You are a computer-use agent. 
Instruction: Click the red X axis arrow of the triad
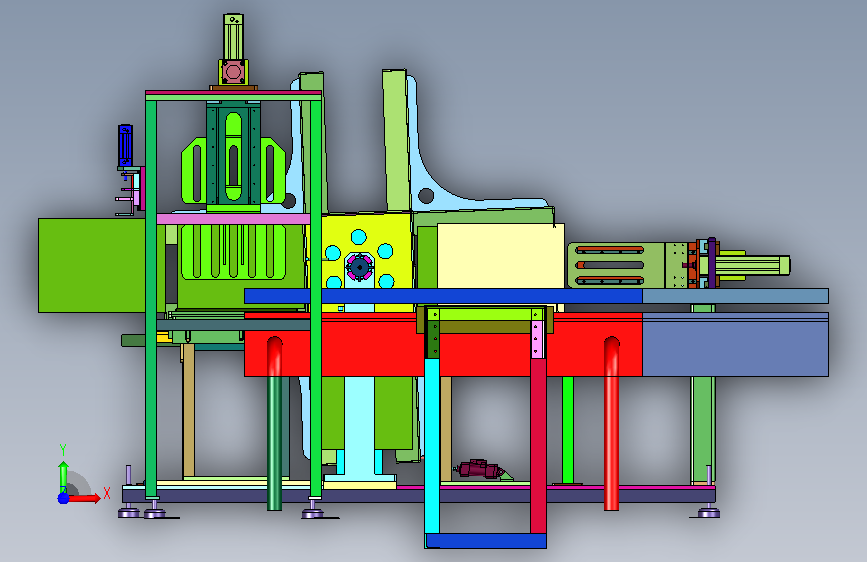[x=84, y=498]
